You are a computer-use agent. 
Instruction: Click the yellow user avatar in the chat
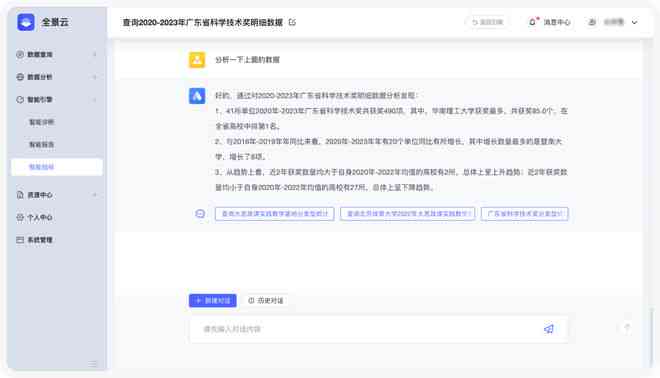[197, 60]
